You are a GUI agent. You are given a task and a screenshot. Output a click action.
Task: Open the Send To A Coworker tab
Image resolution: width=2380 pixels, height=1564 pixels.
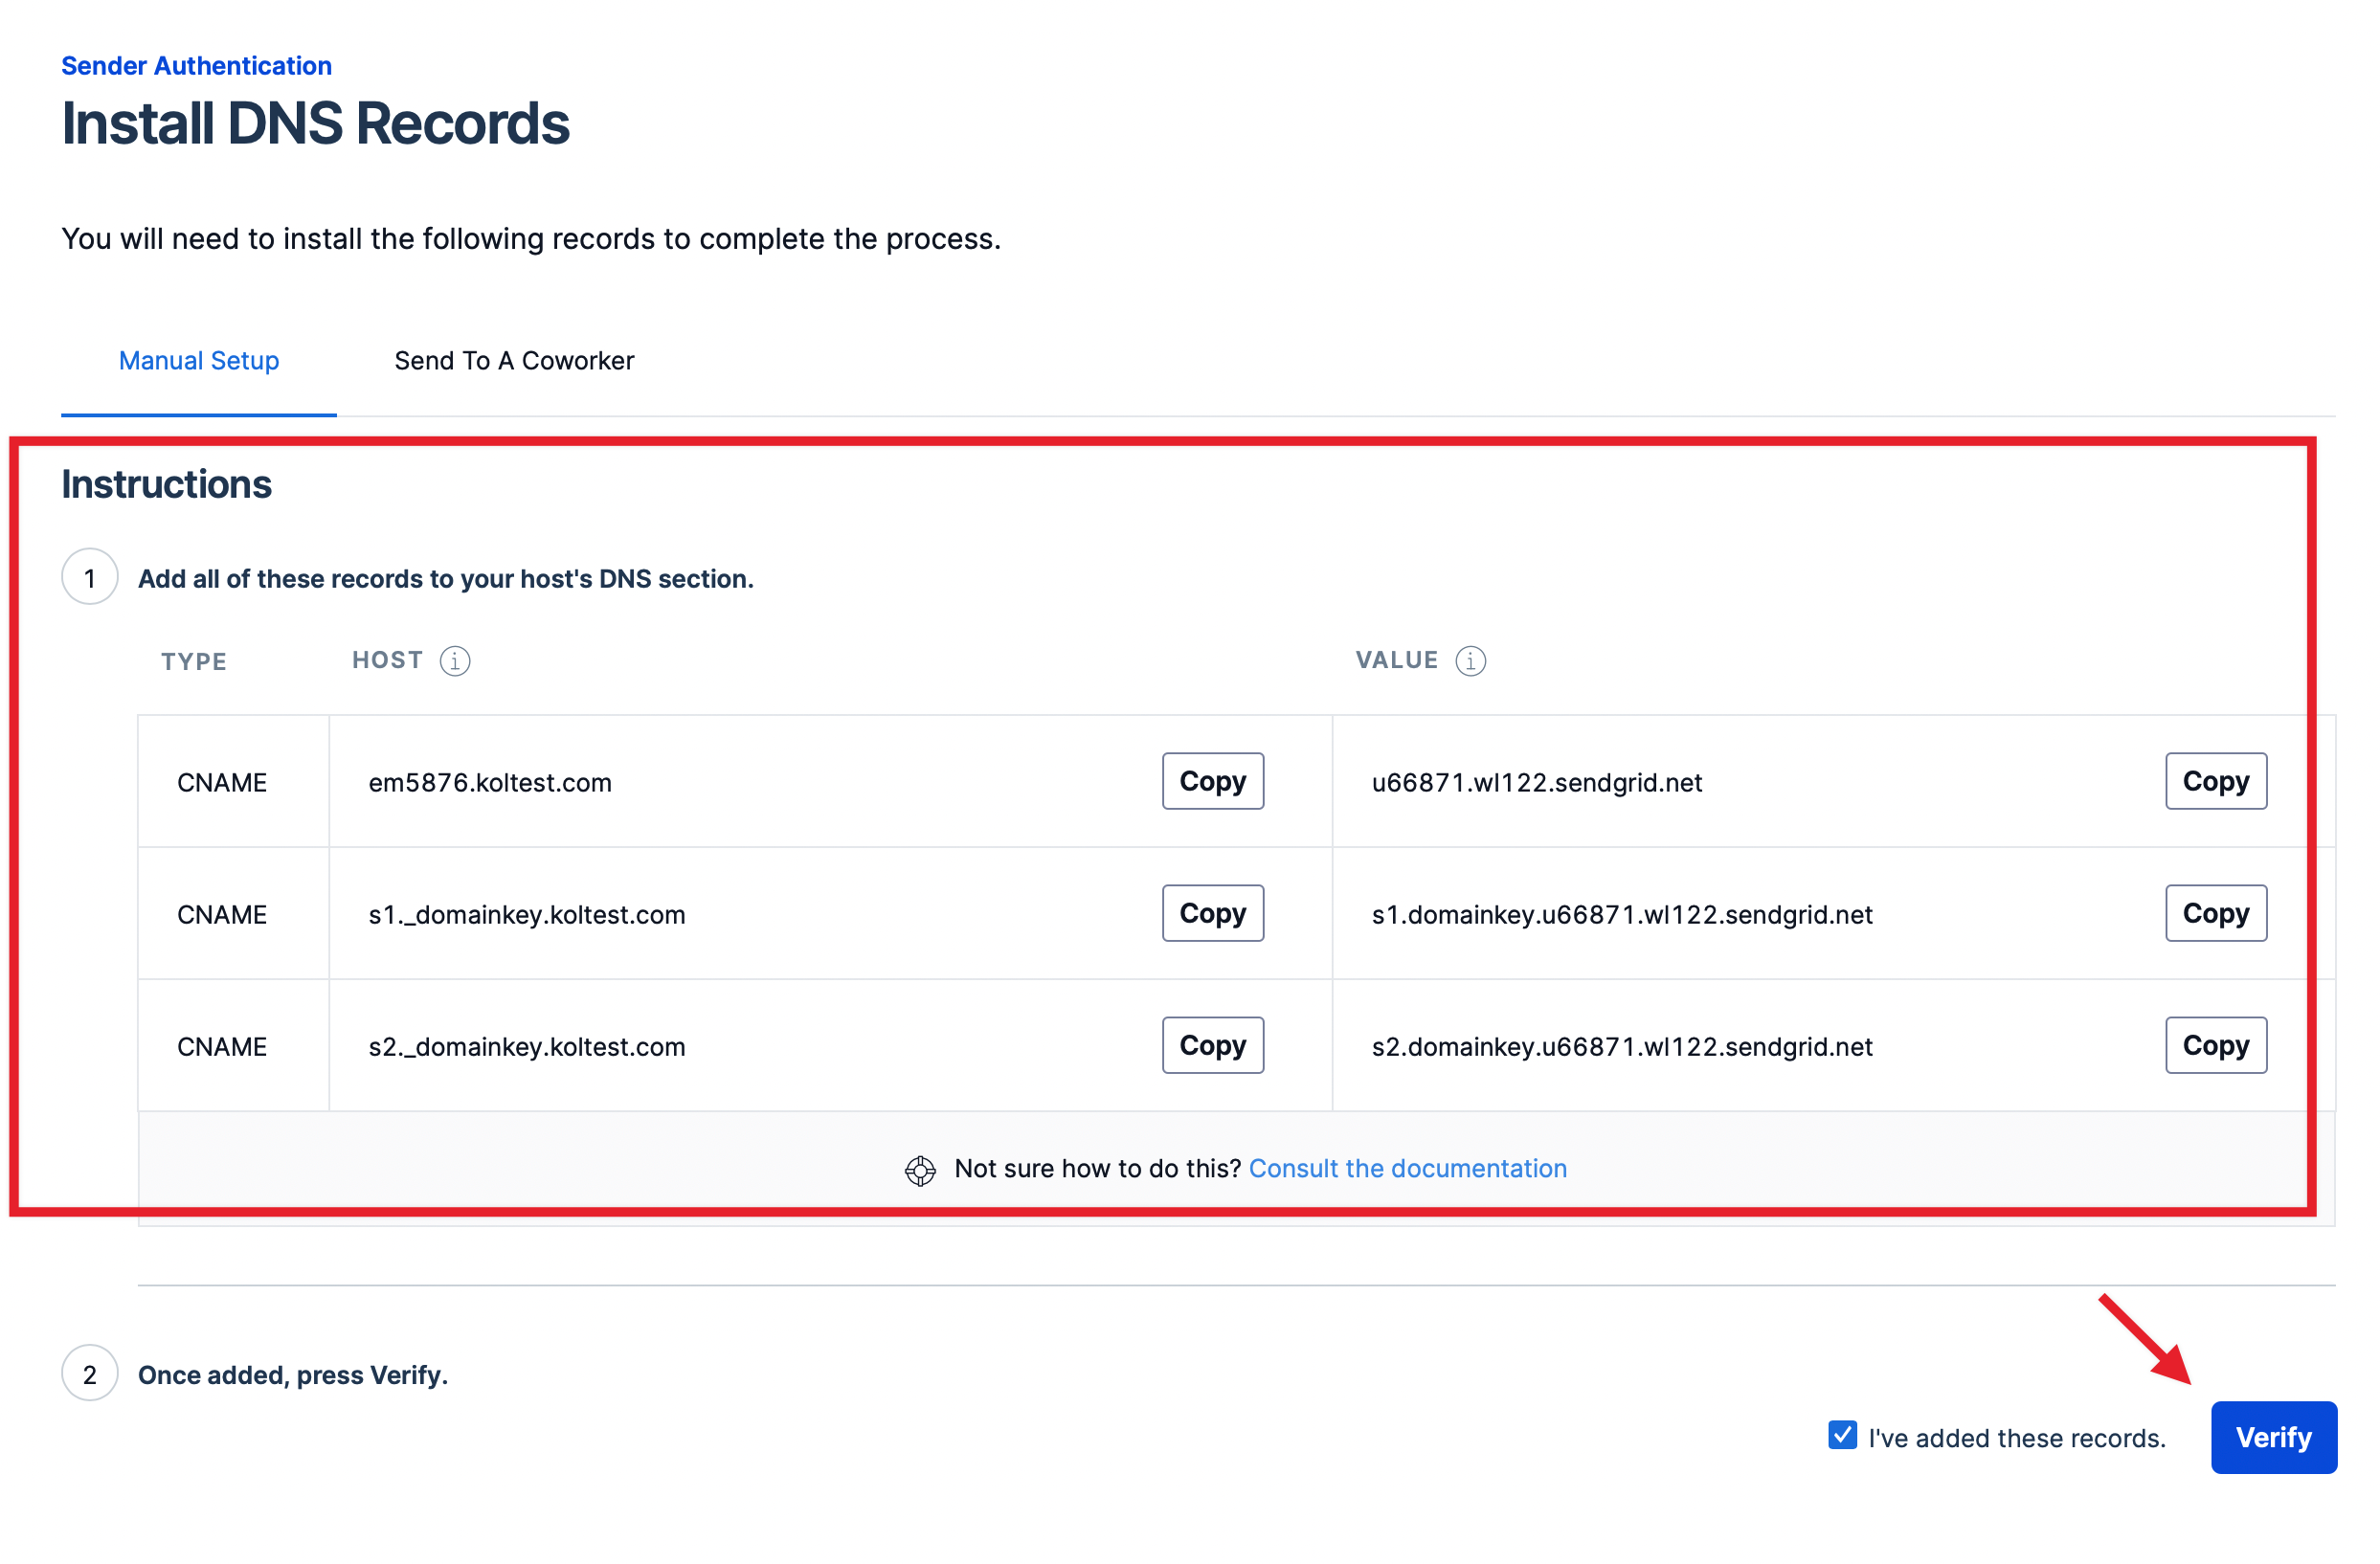[514, 361]
